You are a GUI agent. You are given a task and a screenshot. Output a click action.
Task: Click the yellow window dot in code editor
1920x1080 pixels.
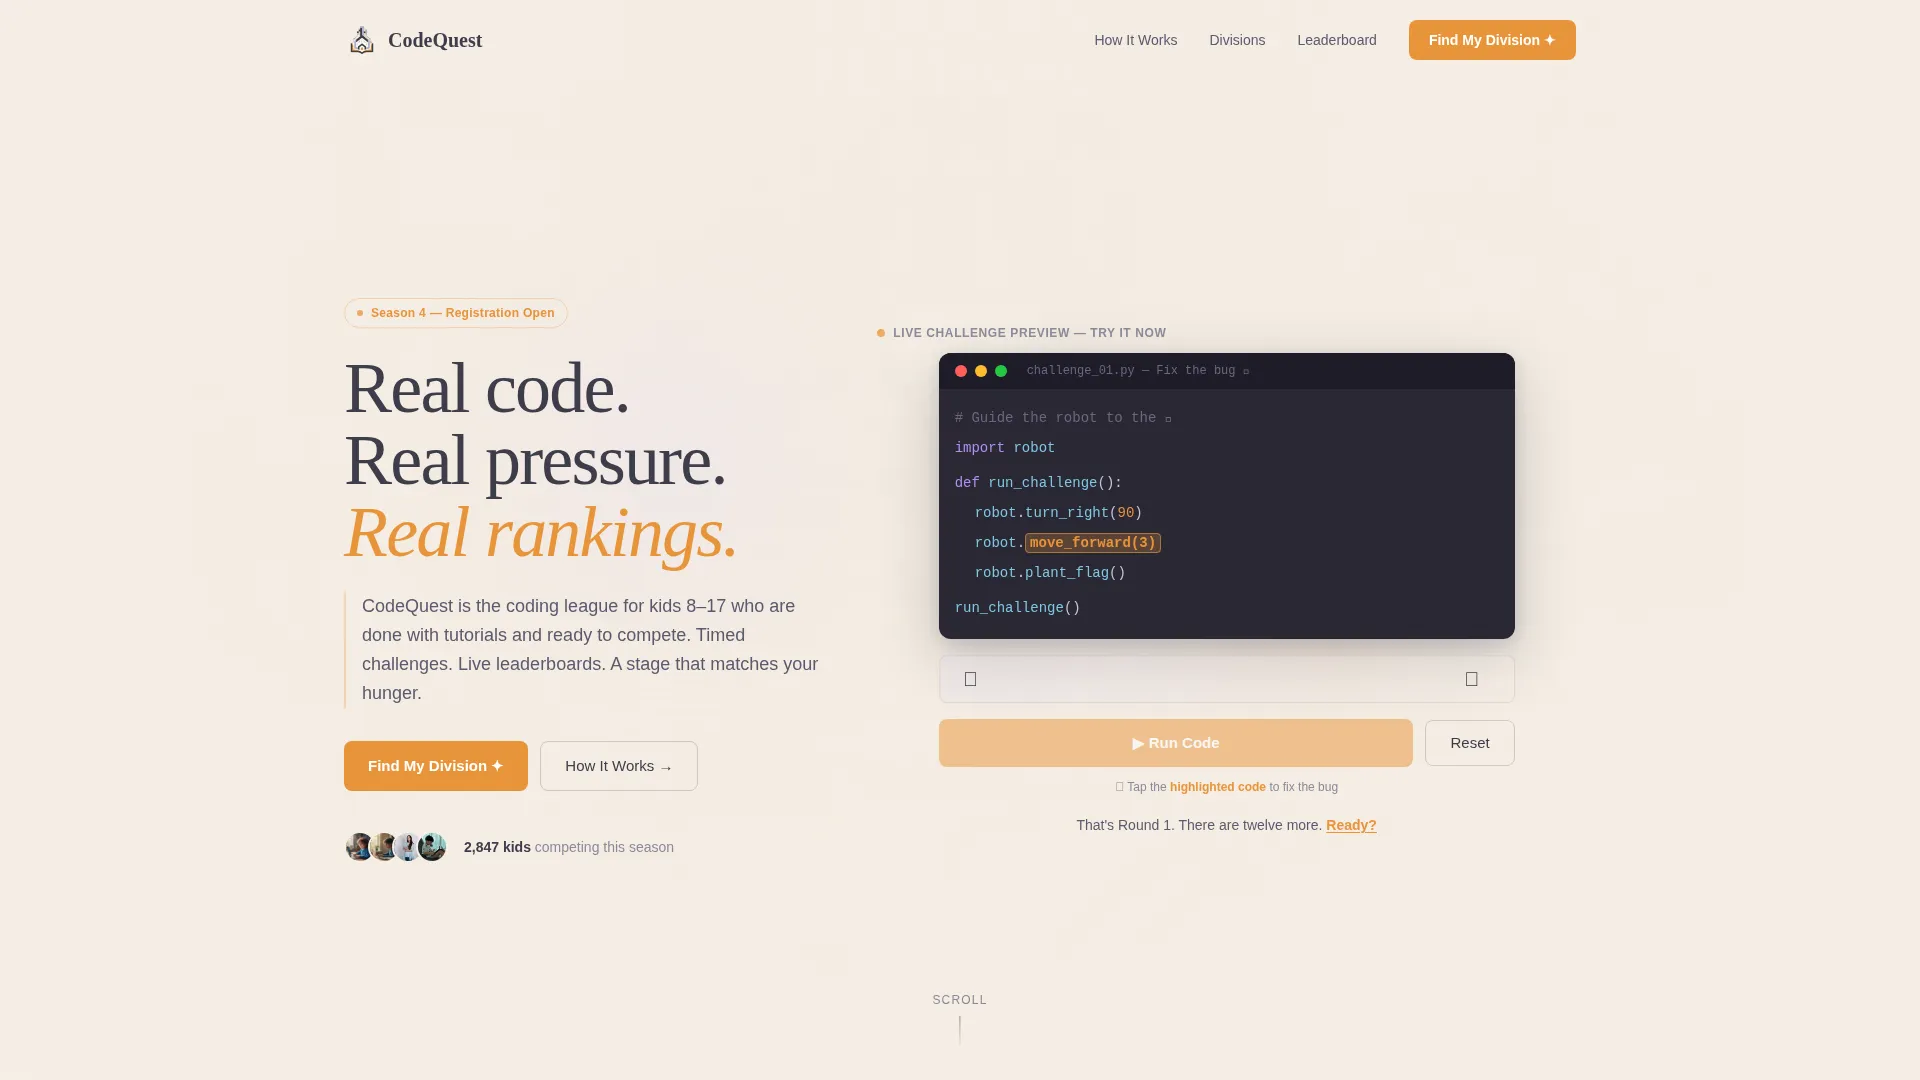pos(981,371)
